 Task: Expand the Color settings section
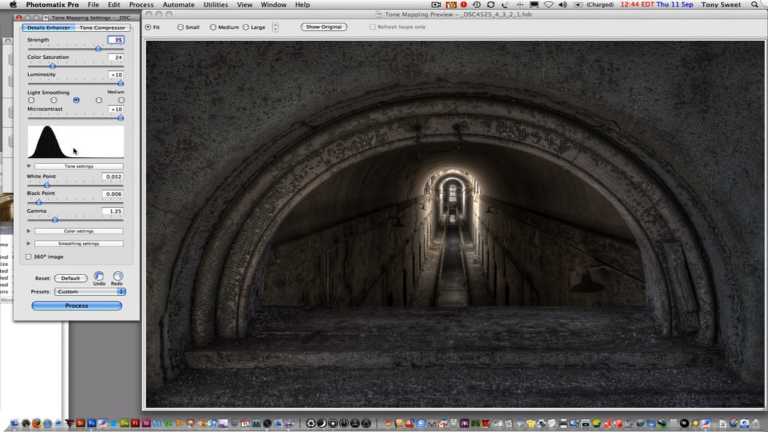pyautogui.click(x=28, y=231)
